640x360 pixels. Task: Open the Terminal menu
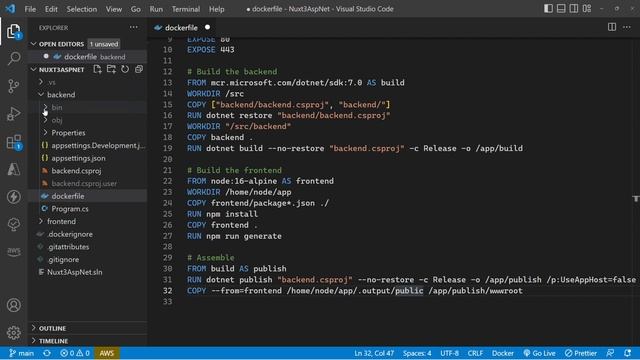click(x=186, y=9)
